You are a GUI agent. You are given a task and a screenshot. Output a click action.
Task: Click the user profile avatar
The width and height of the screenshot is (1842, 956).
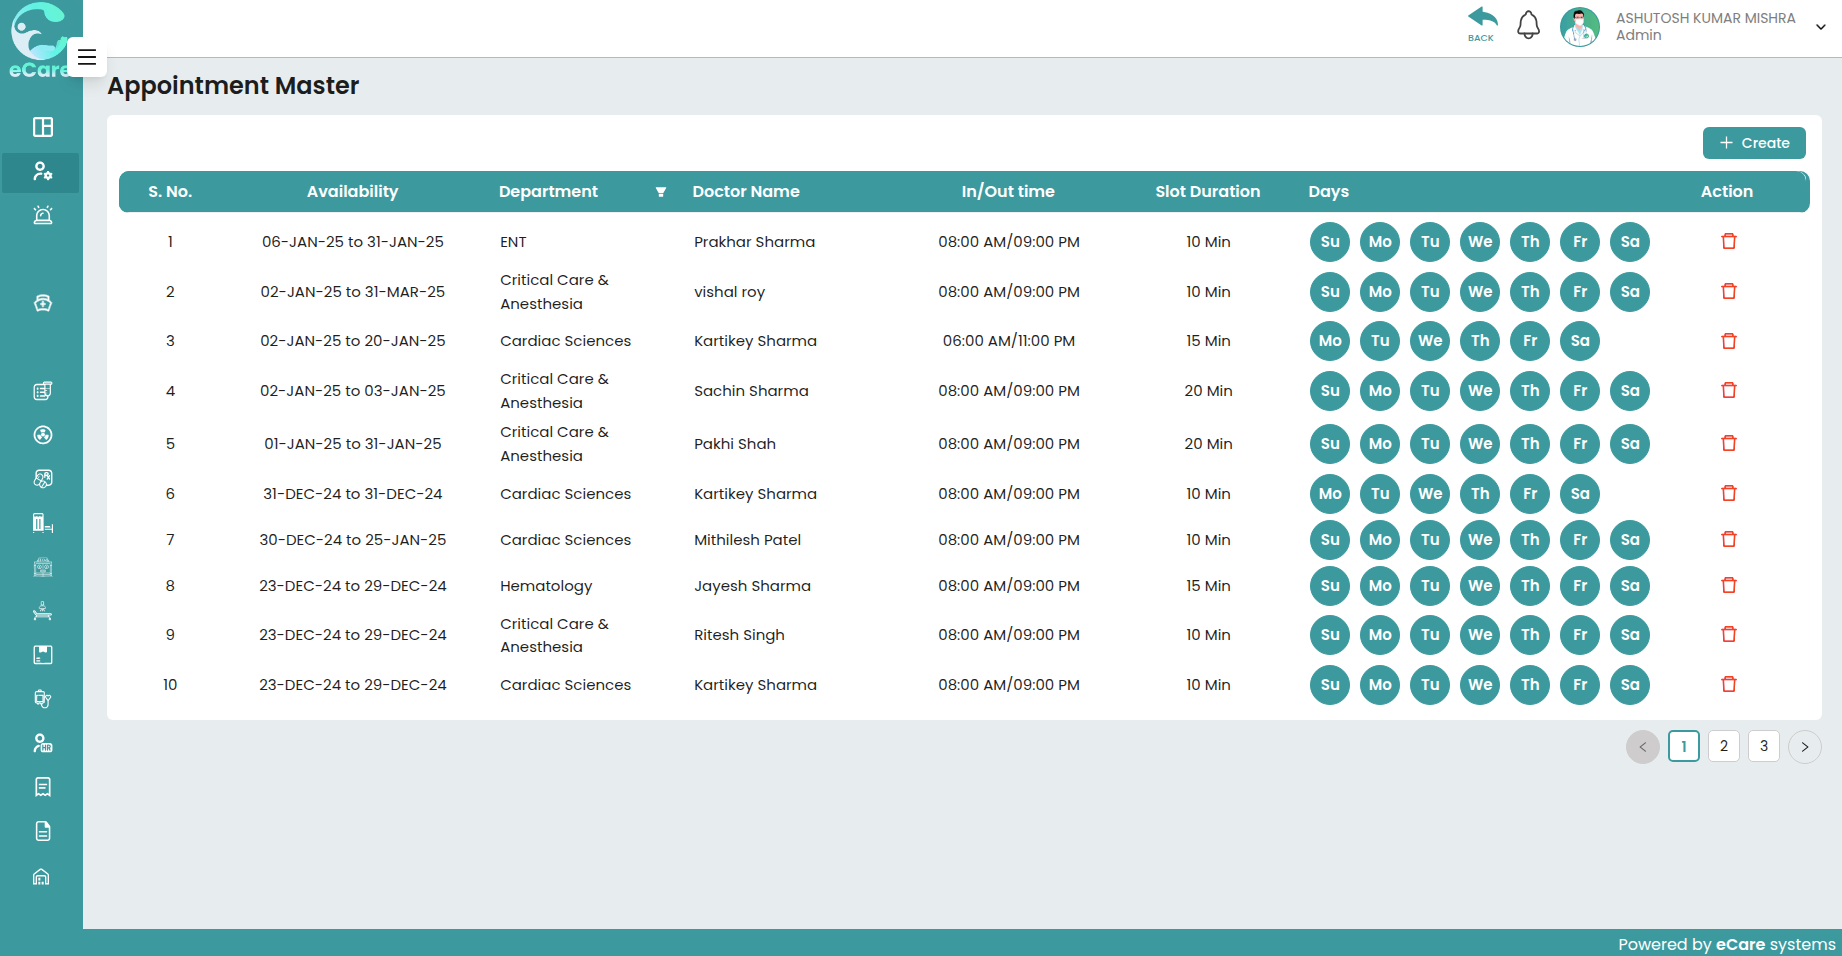coord(1579,27)
